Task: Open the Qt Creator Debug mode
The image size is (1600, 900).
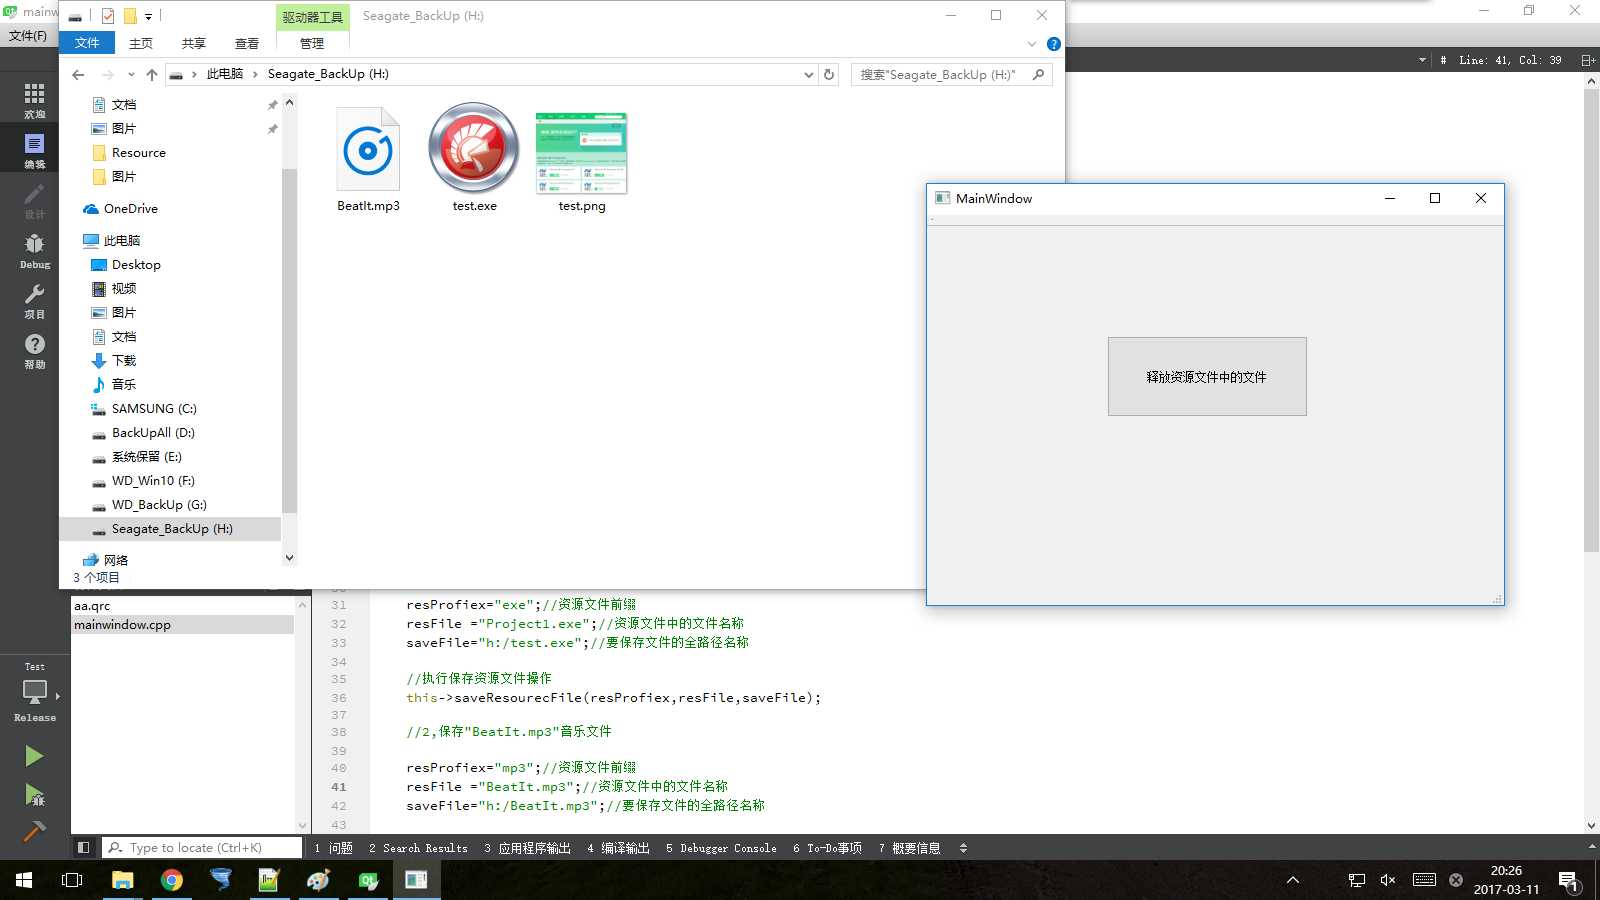Action: tap(35, 251)
